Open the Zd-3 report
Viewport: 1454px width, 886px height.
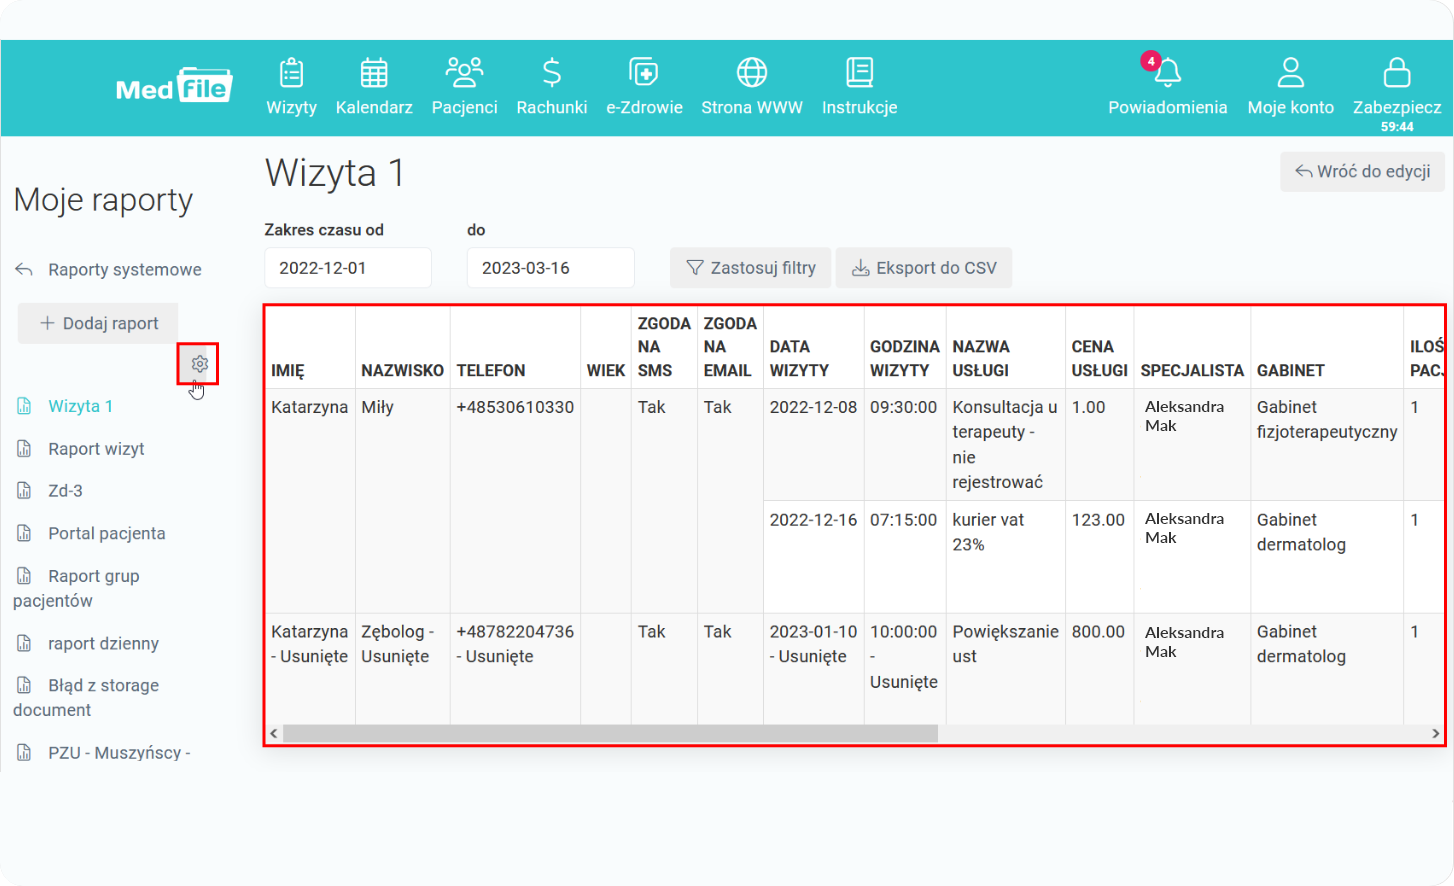coord(65,491)
